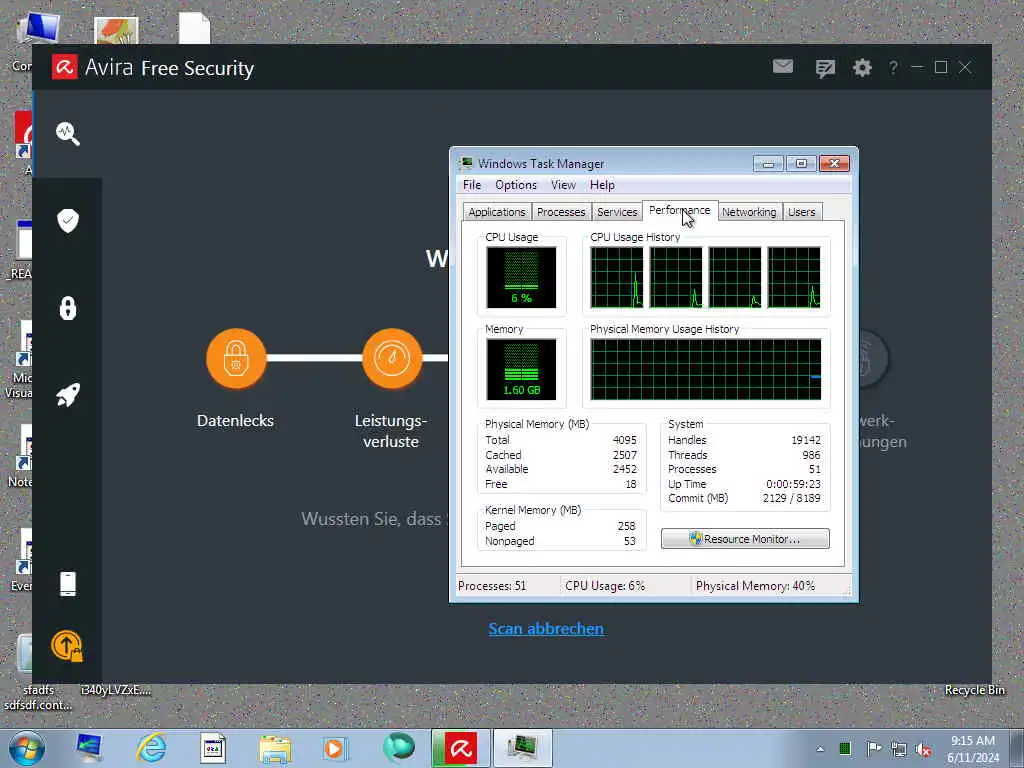Open the Task Manager File menu

coord(472,185)
